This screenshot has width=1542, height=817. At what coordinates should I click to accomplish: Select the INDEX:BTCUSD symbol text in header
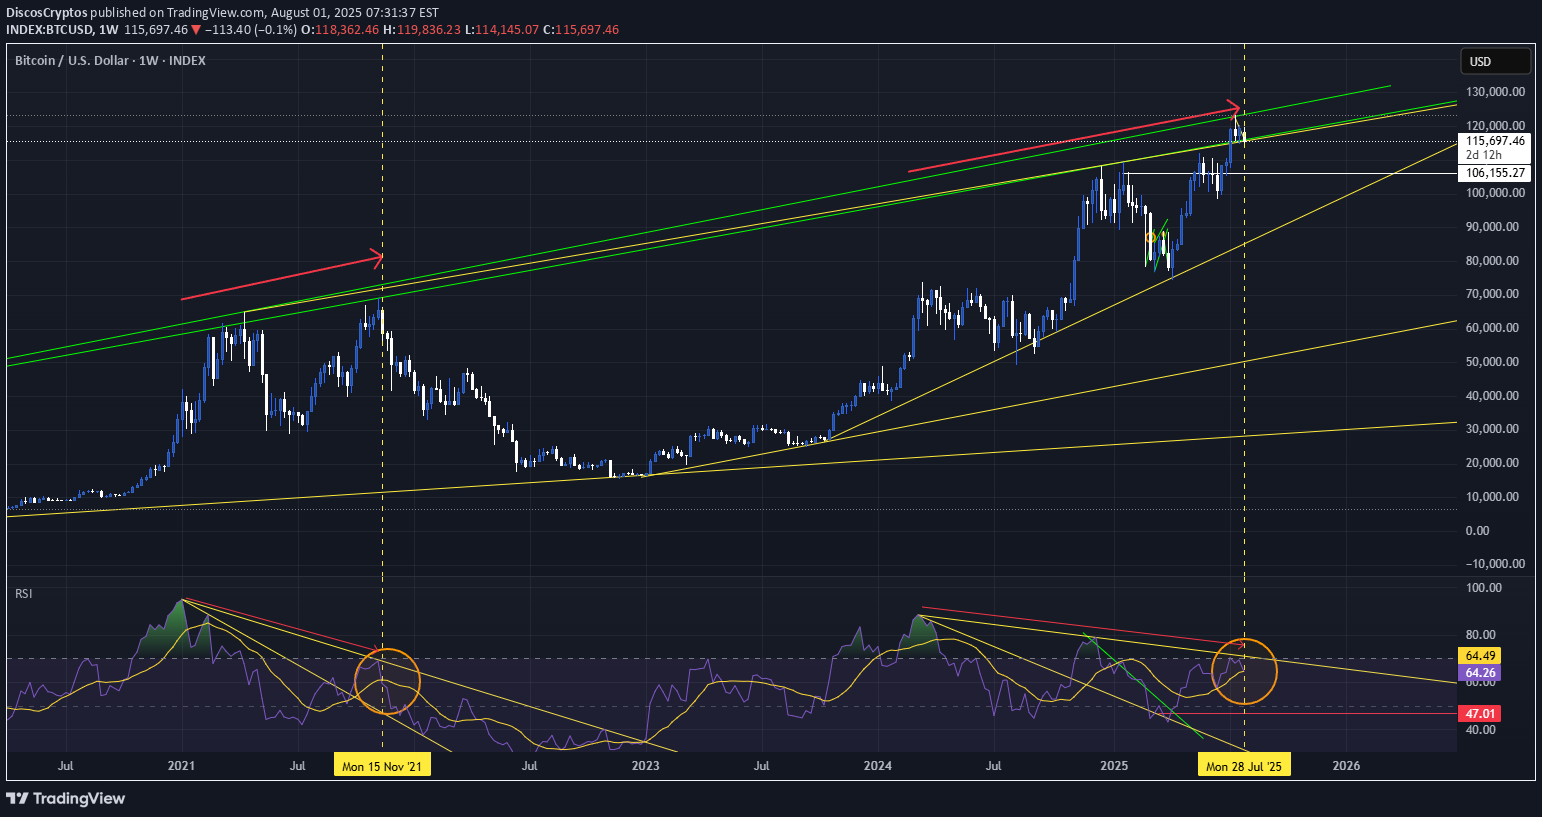click(x=49, y=30)
